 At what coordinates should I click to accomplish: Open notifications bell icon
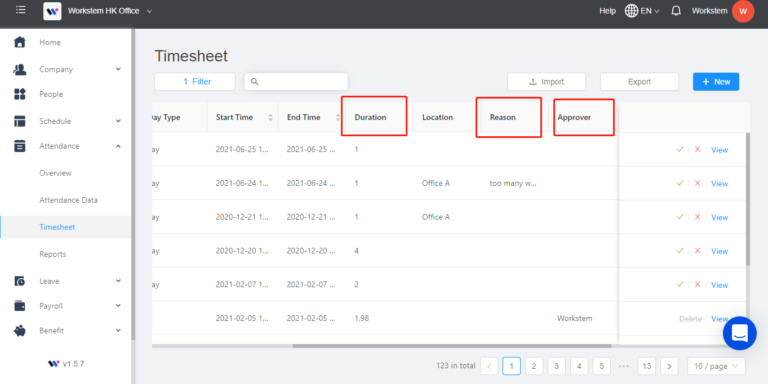click(676, 11)
